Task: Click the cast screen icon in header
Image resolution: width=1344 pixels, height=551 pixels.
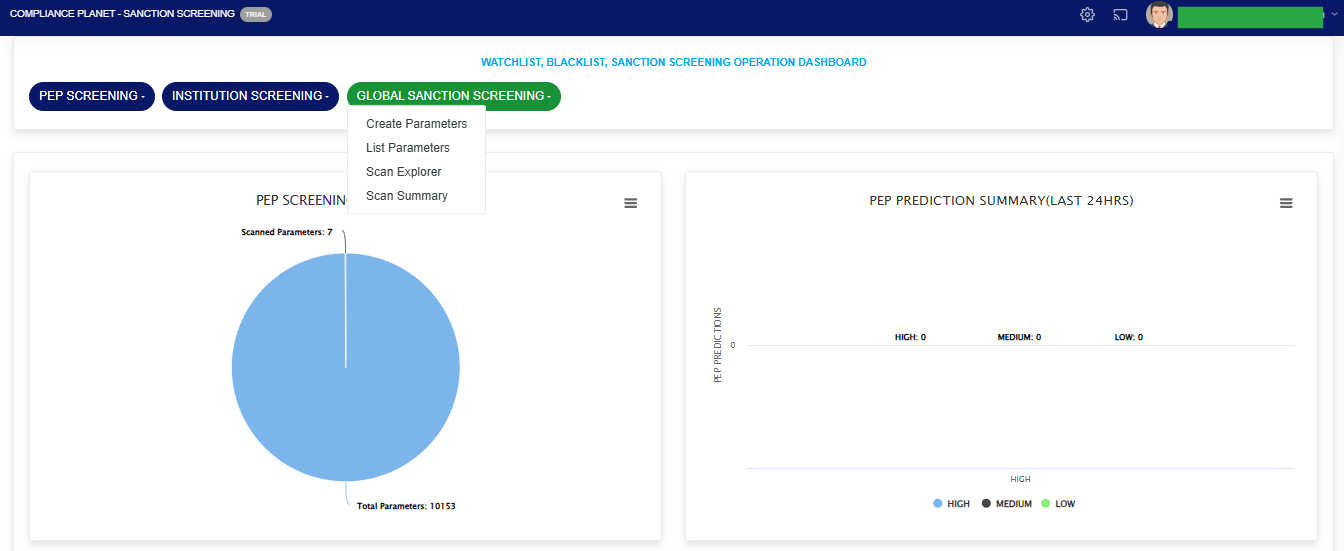Action: click(1120, 15)
